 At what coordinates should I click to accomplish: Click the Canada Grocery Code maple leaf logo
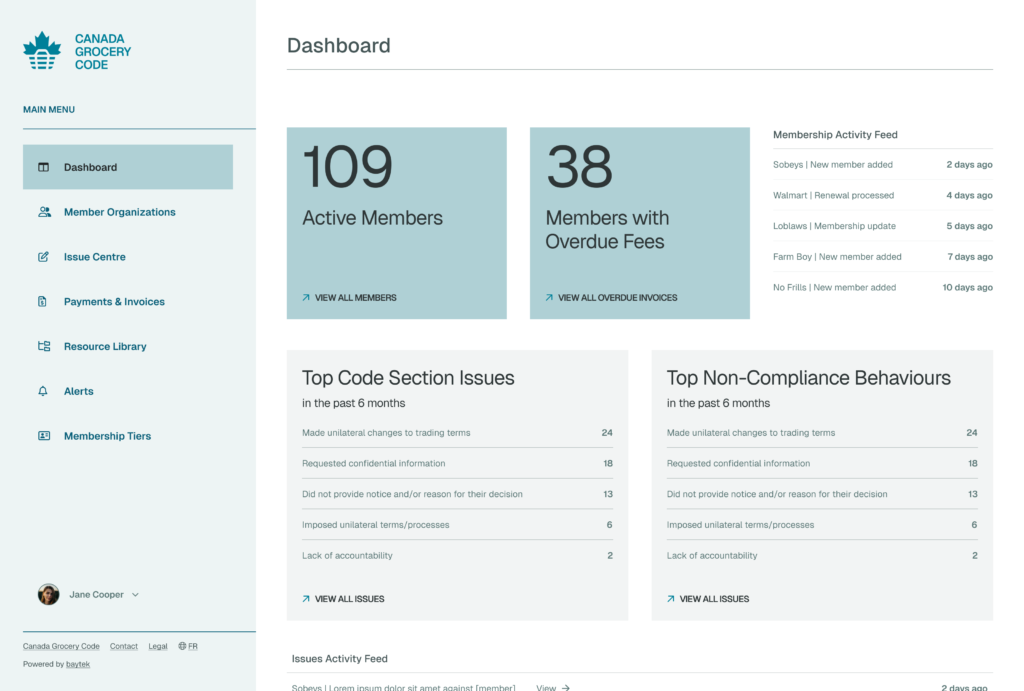(42, 51)
